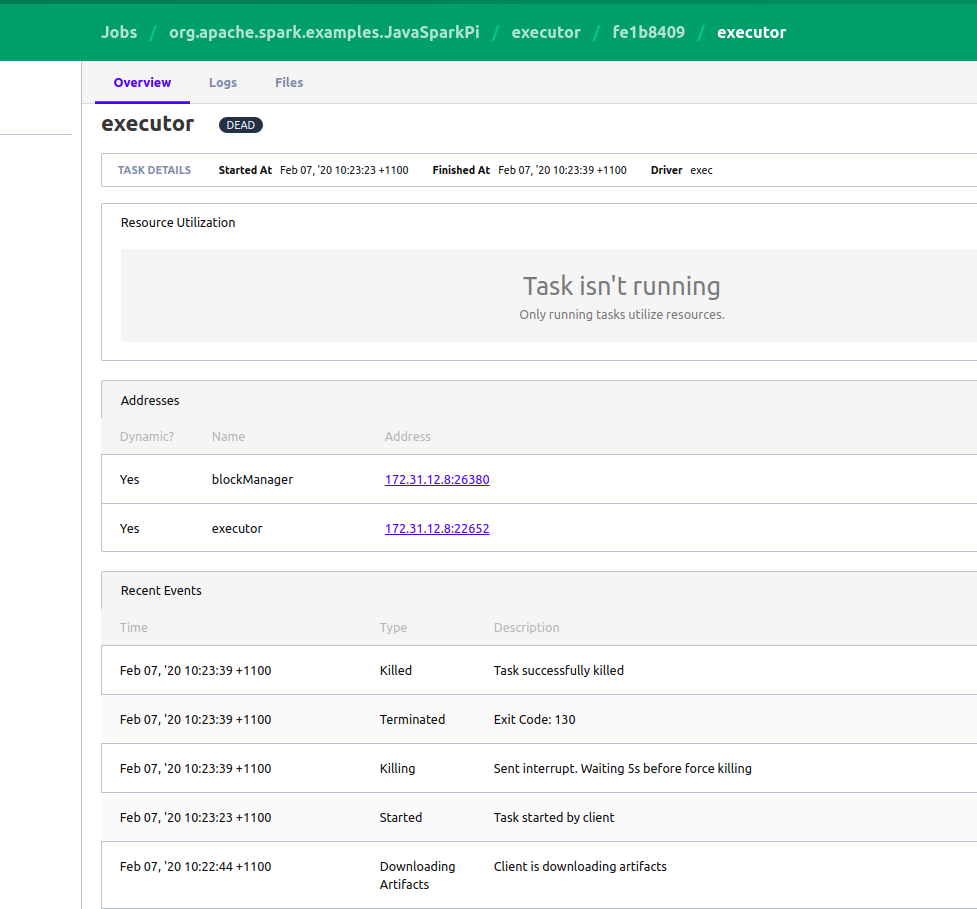
Task: Sort Recent Events by the Time column
Action: tap(133, 627)
